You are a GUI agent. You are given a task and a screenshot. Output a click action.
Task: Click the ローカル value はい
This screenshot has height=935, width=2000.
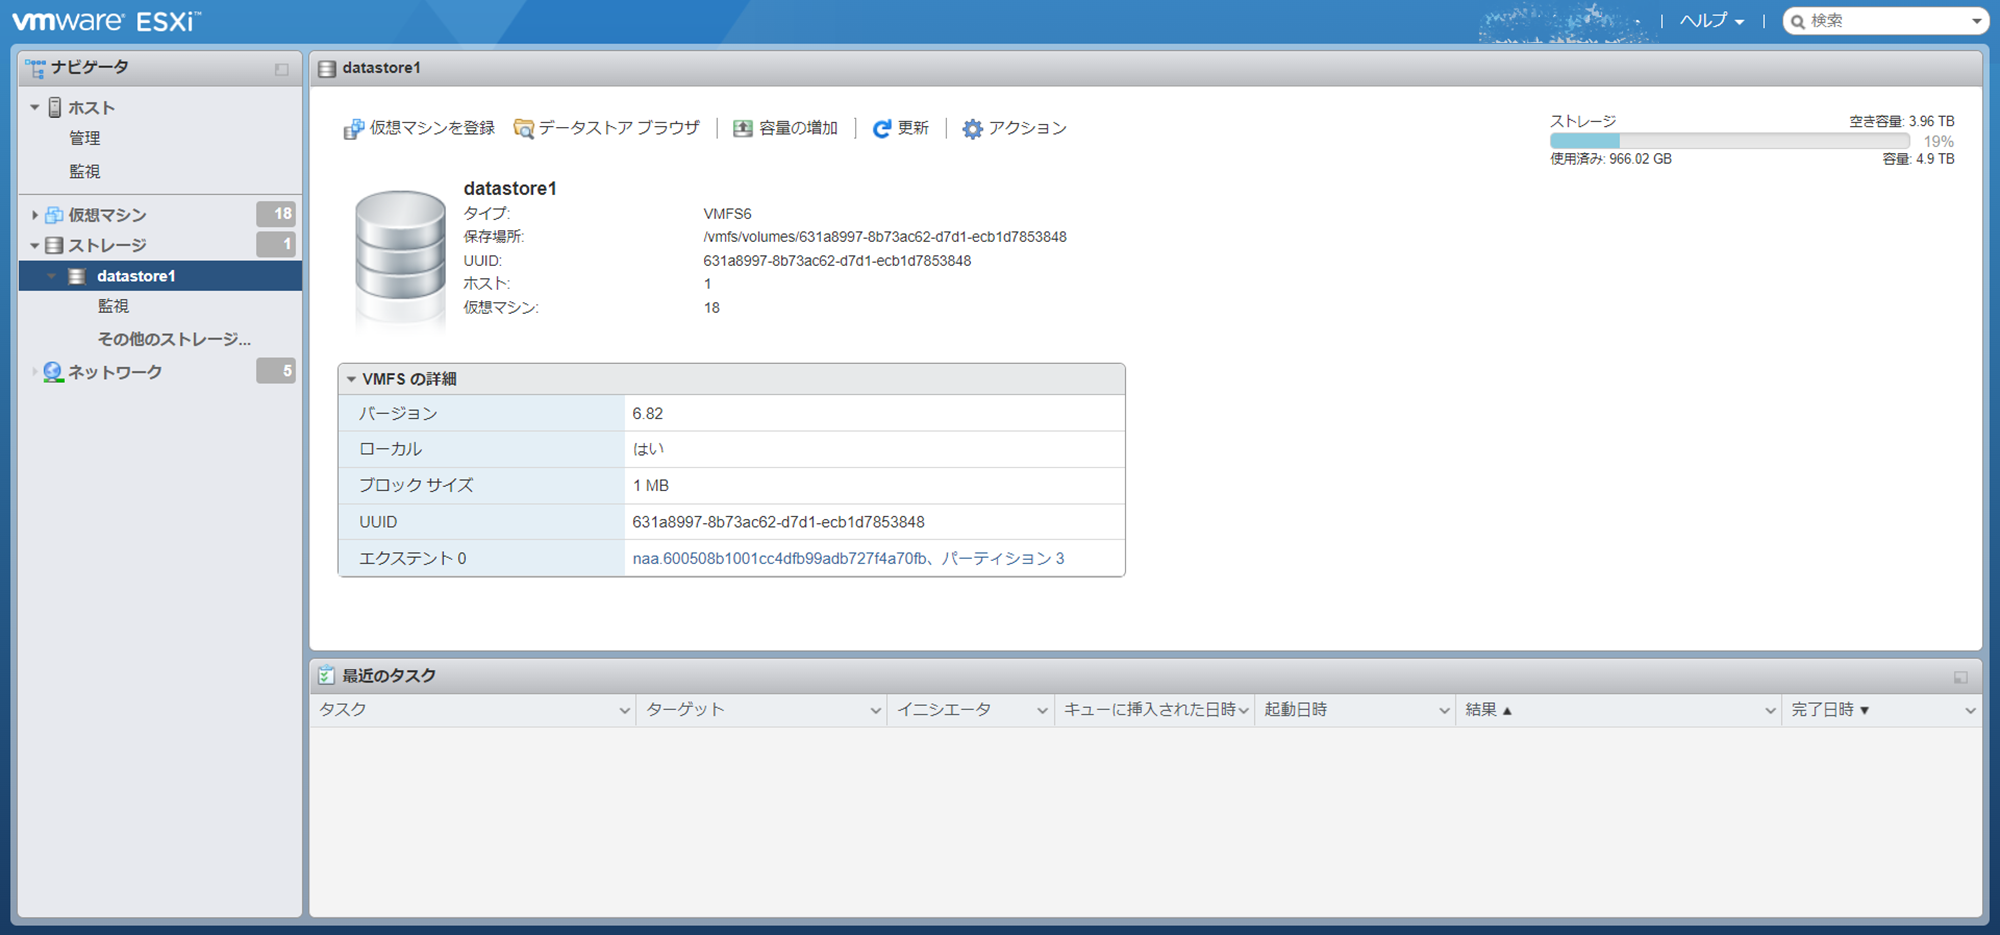648,449
